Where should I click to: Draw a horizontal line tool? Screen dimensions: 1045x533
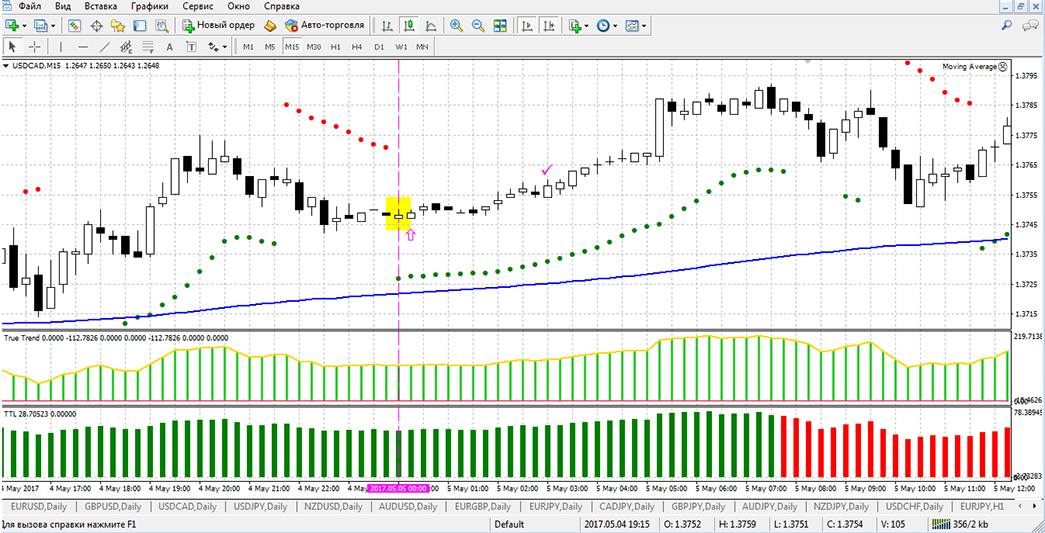[x=83, y=47]
